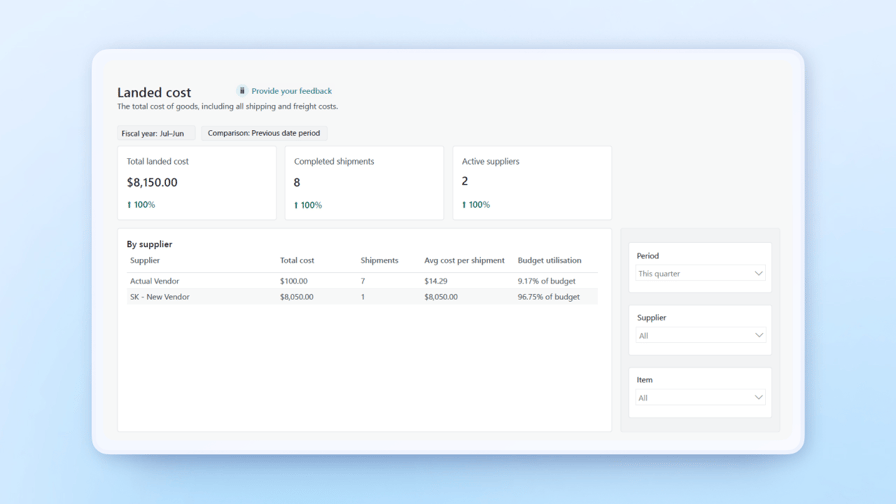The image size is (896, 504).
Task: Click the up arrow in Completed shipments card
Action: (x=296, y=205)
